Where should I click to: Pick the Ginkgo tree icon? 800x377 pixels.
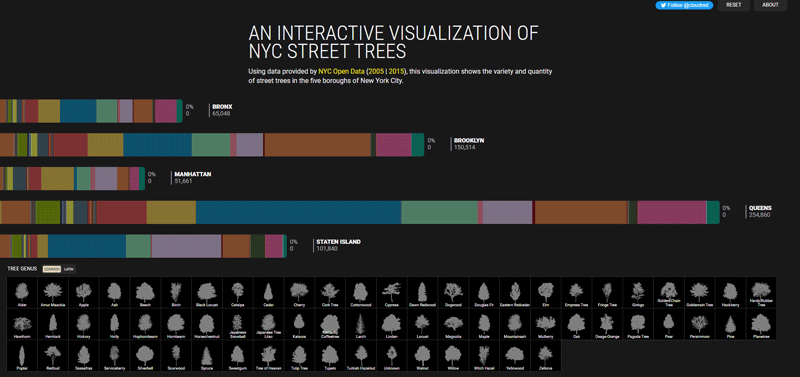tap(637, 293)
